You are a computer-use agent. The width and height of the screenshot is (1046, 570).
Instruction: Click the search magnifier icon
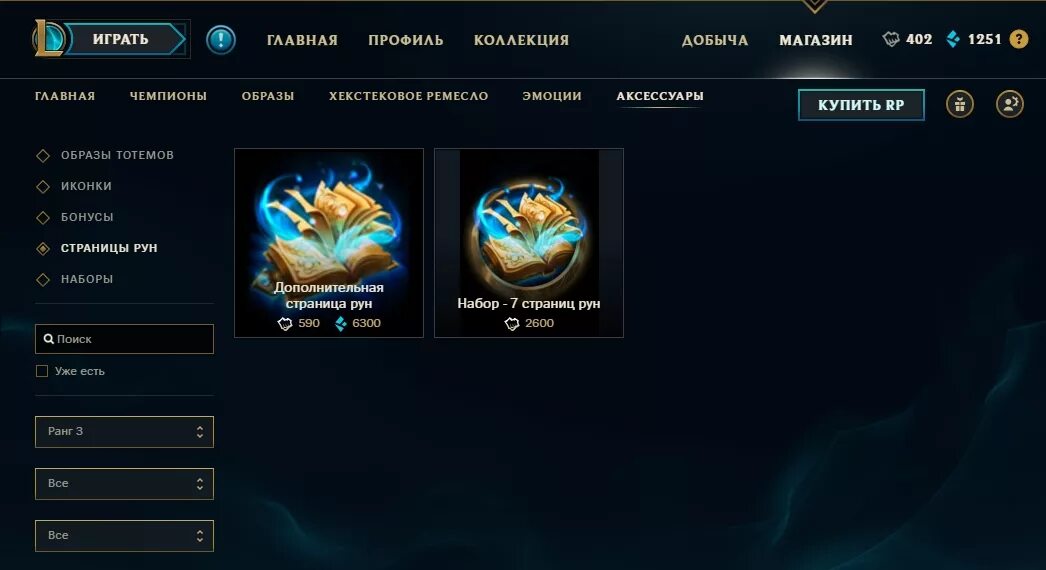coord(49,339)
